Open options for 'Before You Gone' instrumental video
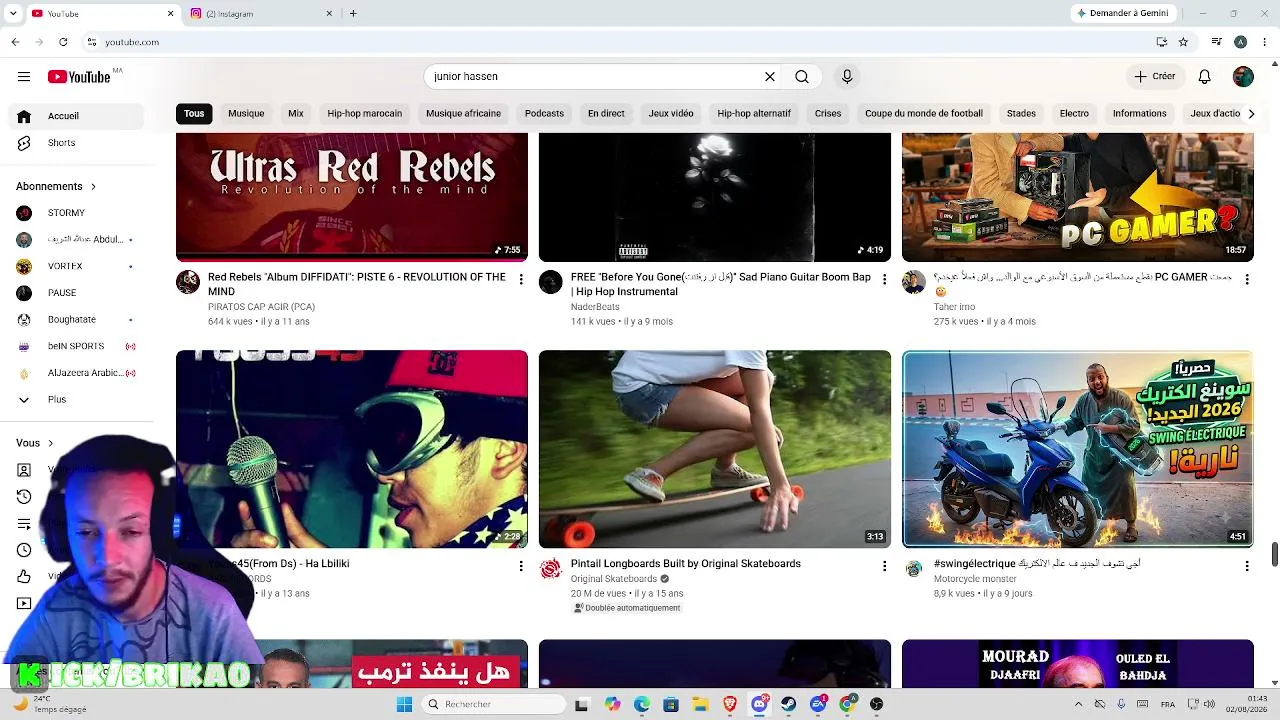The width and height of the screenshot is (1280, 720). pyautogui.click(x=883, y=280)
